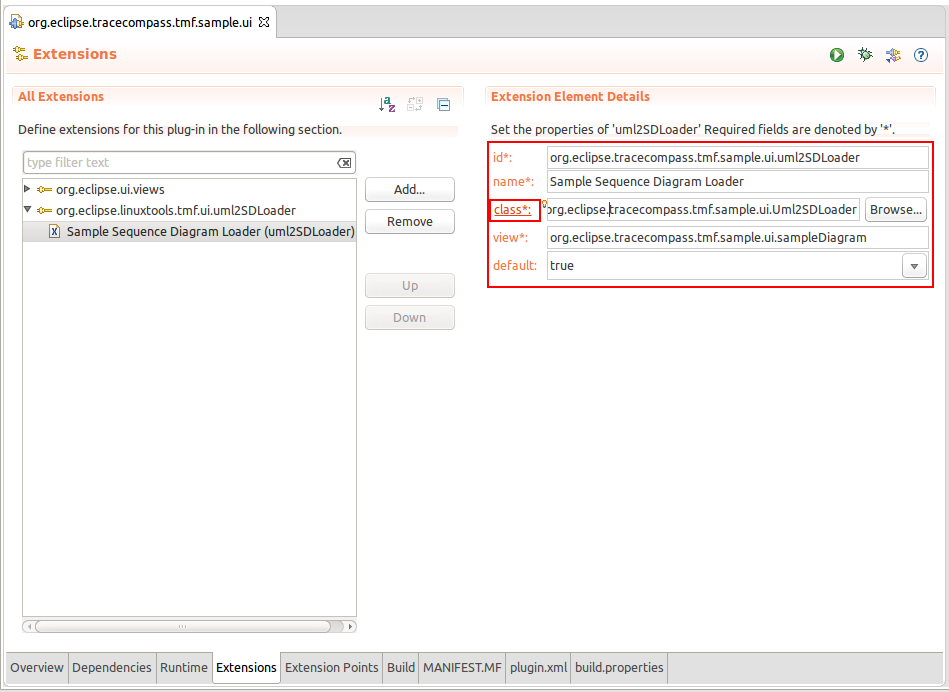The width and height of the screenshot is (949, 692).
Task: Collapse the org.eclipse.linuxtools.tmf.ui.uml2SDLoader node
Action: (x=28, y=210)
